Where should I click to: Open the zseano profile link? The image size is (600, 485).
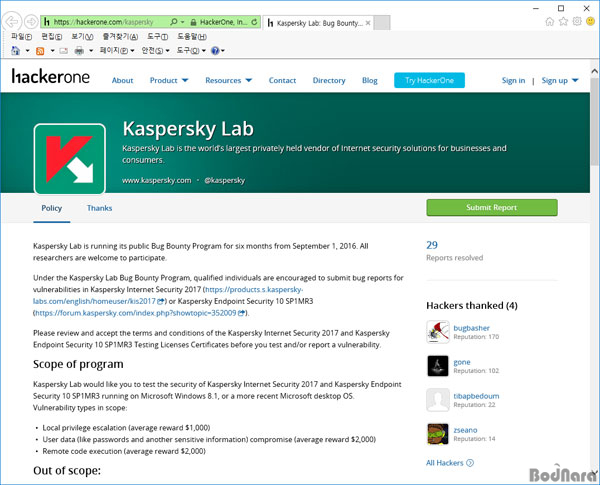coord(465,430)
